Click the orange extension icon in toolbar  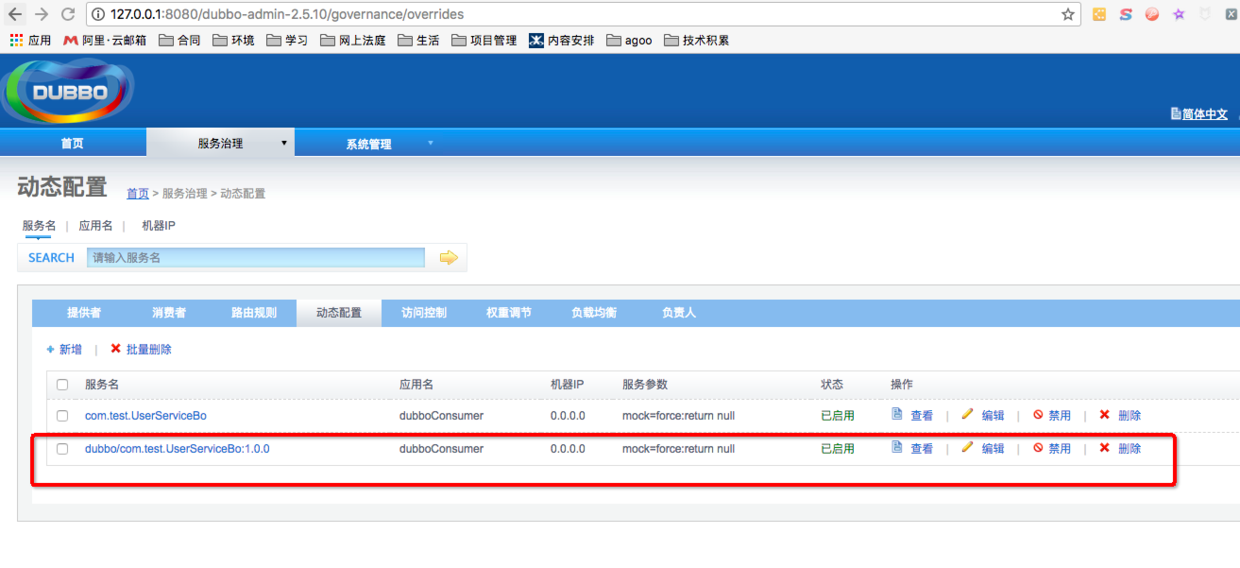(1099, 14)
